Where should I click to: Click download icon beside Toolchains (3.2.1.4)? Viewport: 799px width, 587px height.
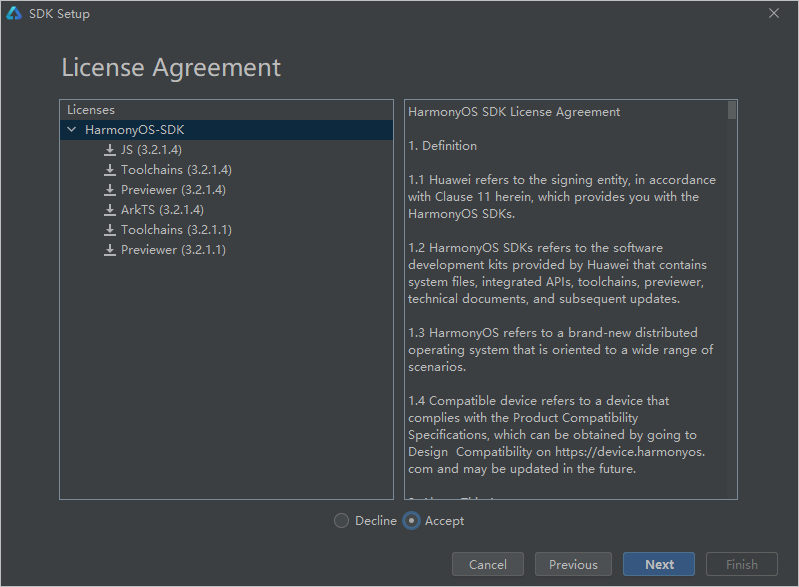point(110,170)
